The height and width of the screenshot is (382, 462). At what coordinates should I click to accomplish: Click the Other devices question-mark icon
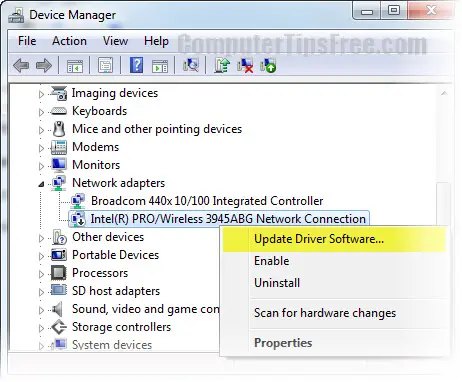(59, 237)
